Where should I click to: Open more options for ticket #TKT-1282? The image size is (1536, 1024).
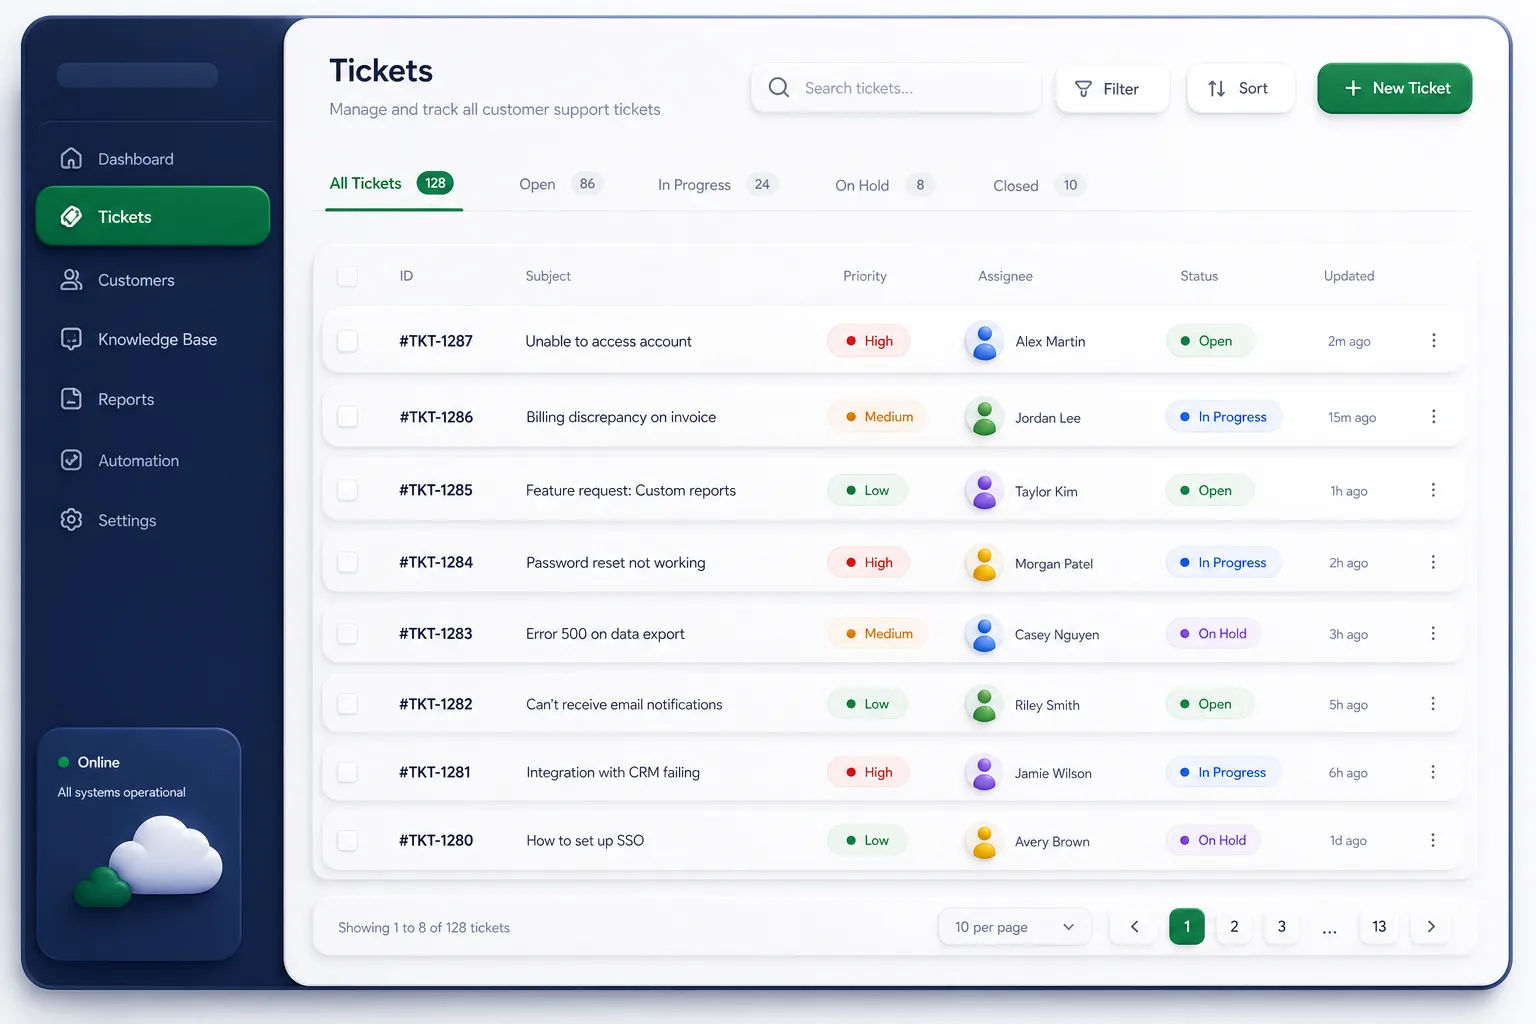pyautogui.click(x=1433, y=704)
